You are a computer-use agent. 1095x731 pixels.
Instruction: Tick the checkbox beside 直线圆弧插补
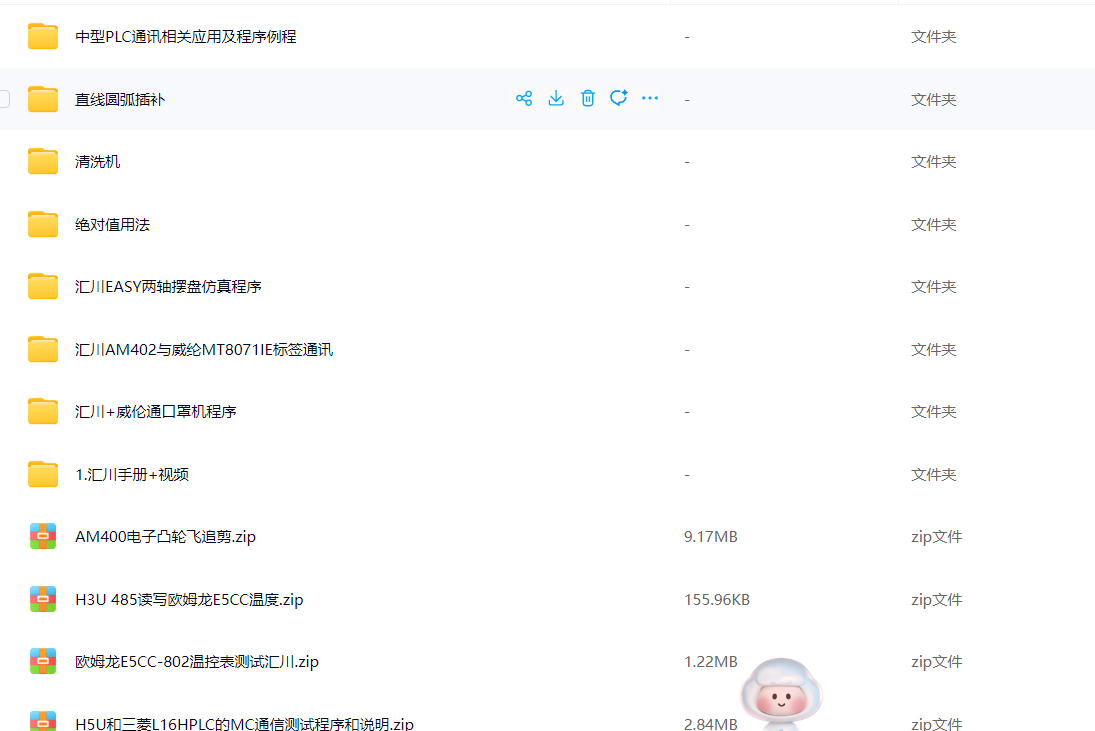tap(4, 99)
